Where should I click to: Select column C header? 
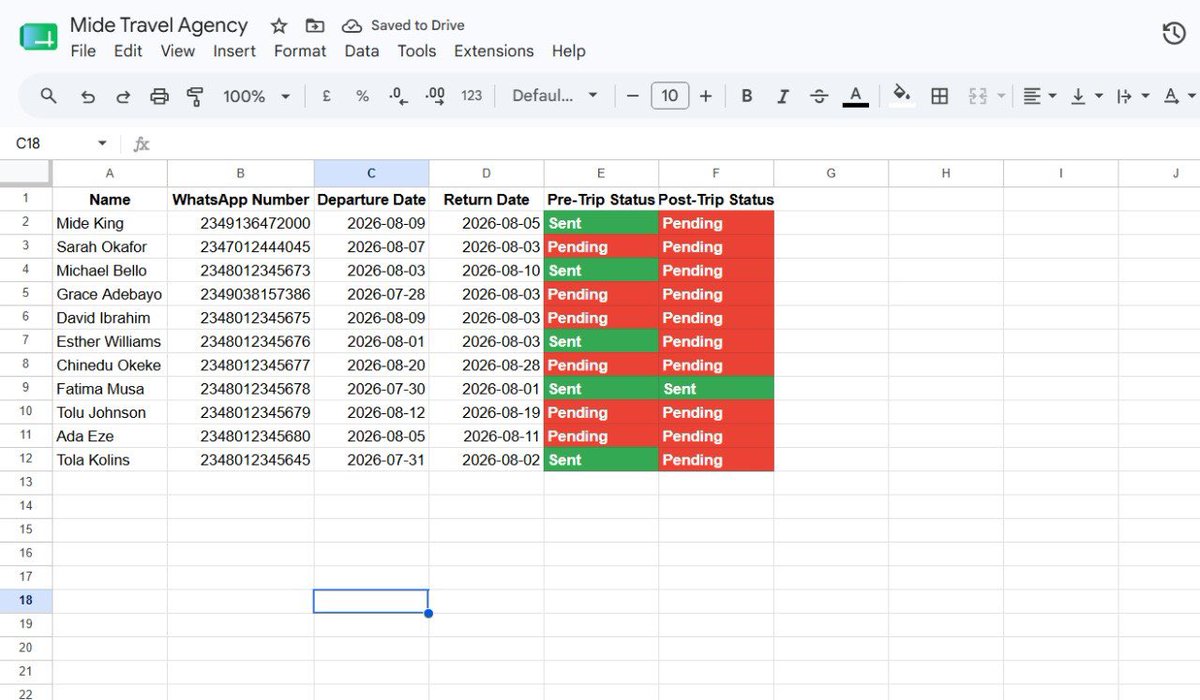(371, 173)
